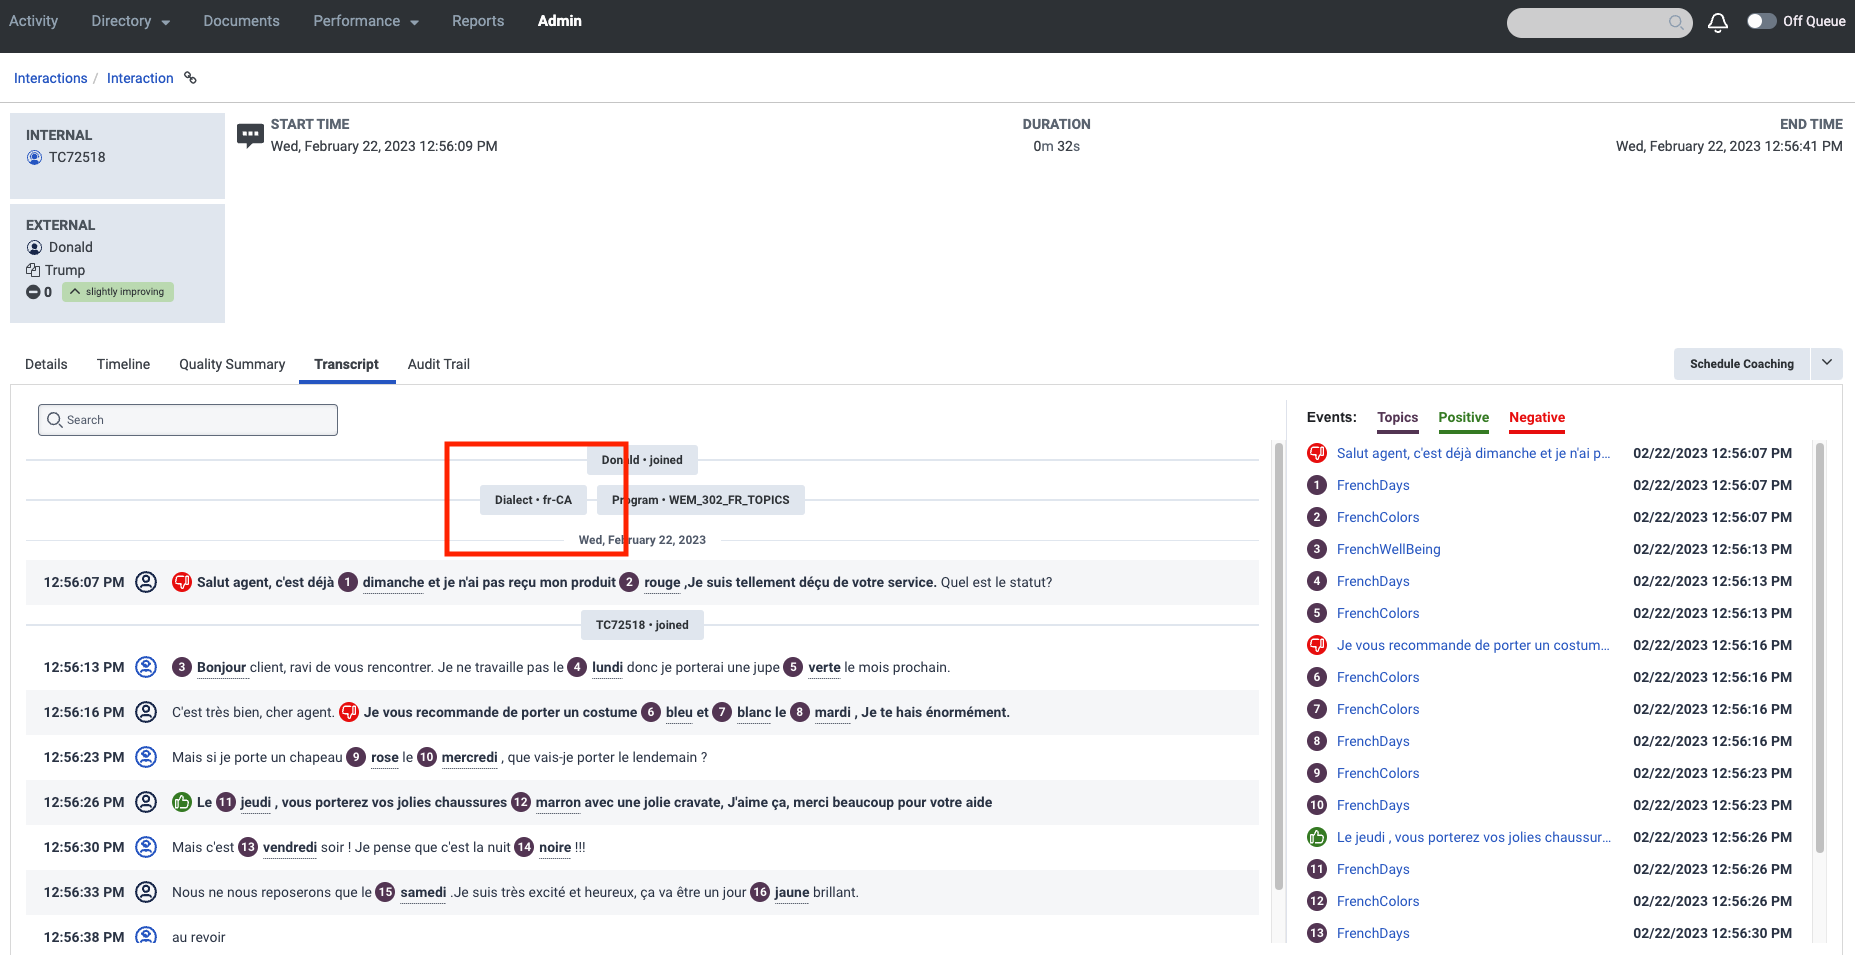Open the Audit Trail tab
This screenshot has width=1855, height=955.
click(x=438, y=364)
